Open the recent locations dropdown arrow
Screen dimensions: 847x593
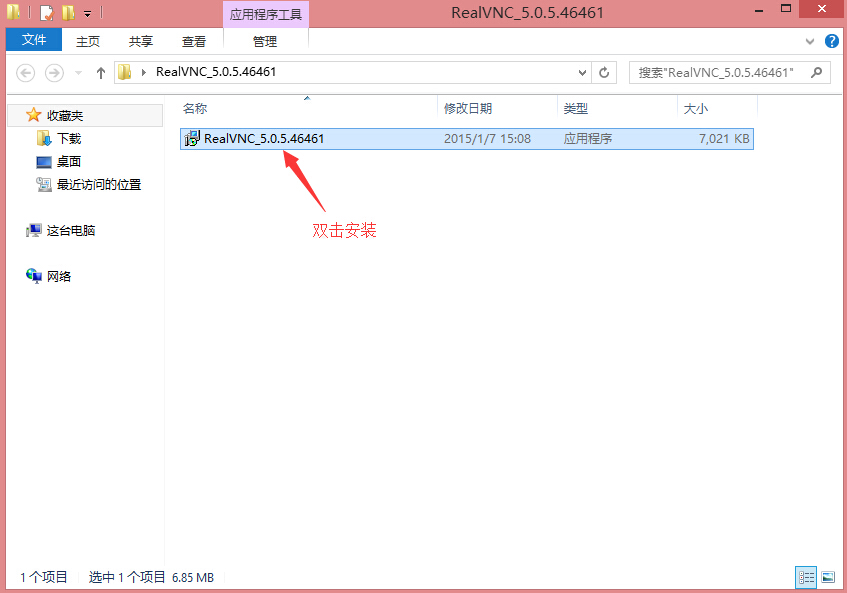78,73
